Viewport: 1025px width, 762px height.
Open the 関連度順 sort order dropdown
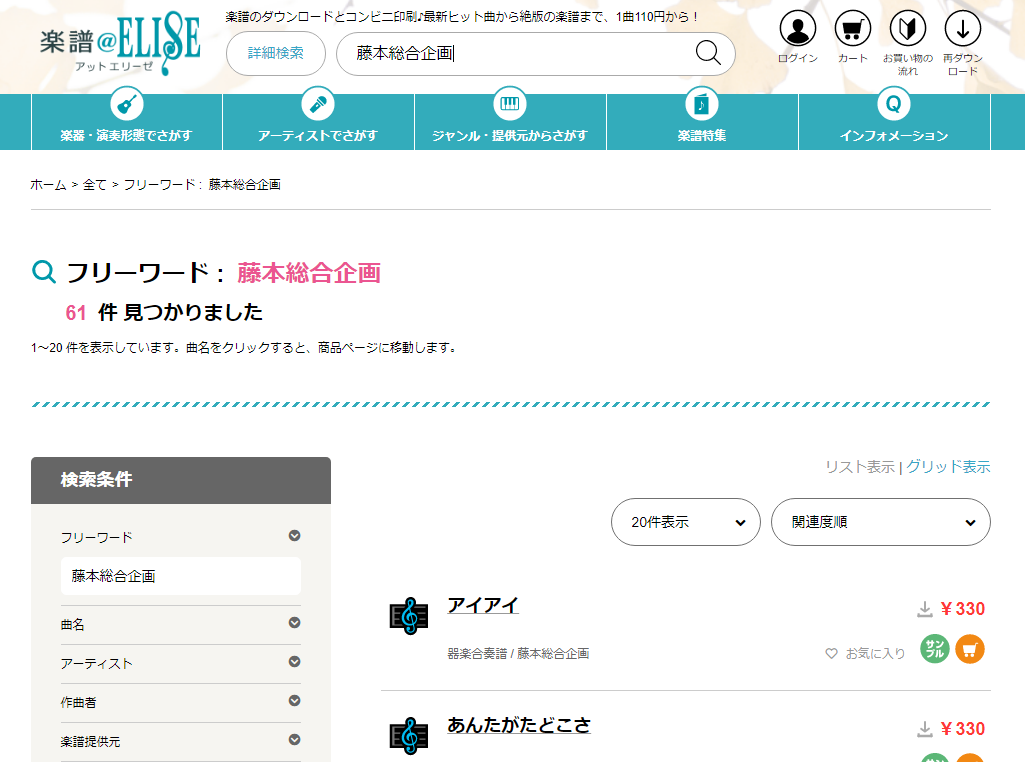(x=880, y=522)
